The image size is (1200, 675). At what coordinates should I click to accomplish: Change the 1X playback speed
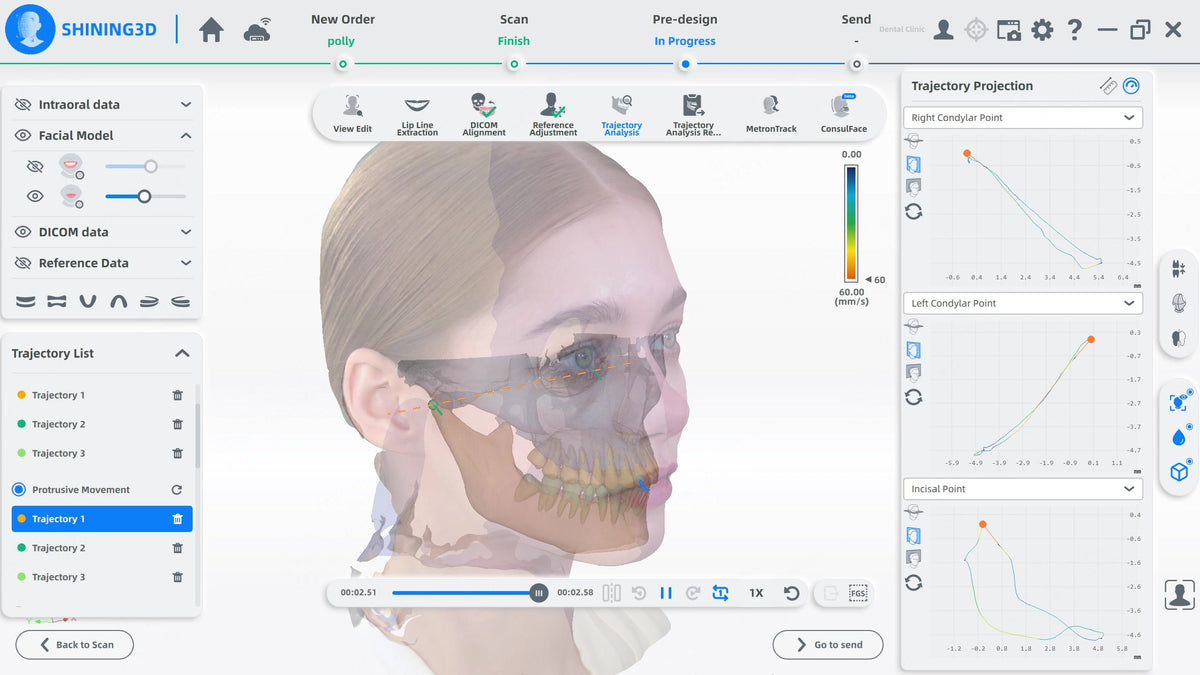click(x=756, y=593)
